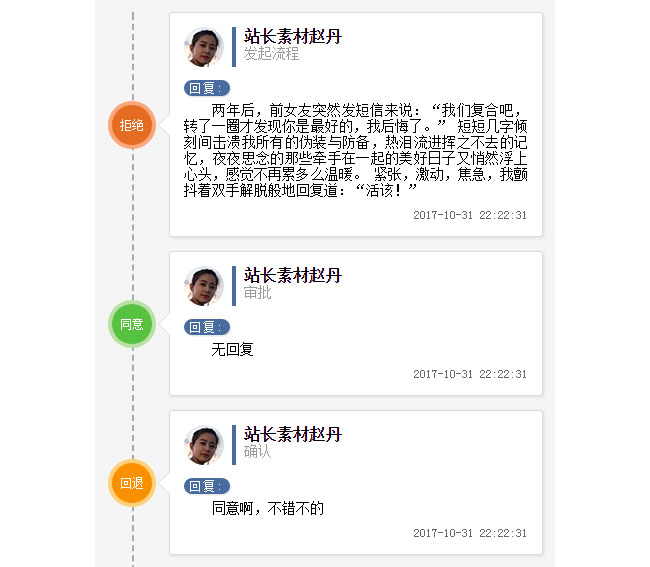Click the timestamp in the 发起流程 card
Viewport: 650px width, 567px height.
click(x=470, y=215)
